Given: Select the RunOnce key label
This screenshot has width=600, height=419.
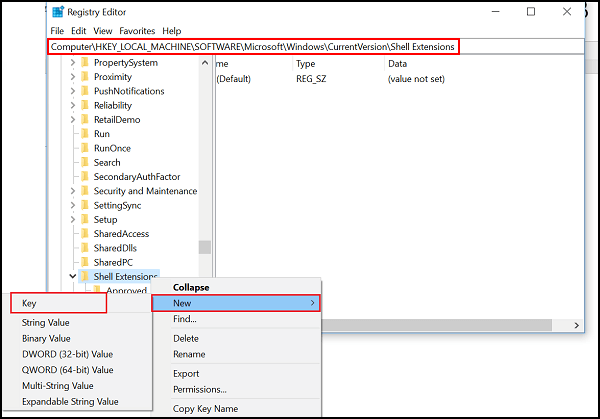Looking at the screenshot, I should click(112, 148).
